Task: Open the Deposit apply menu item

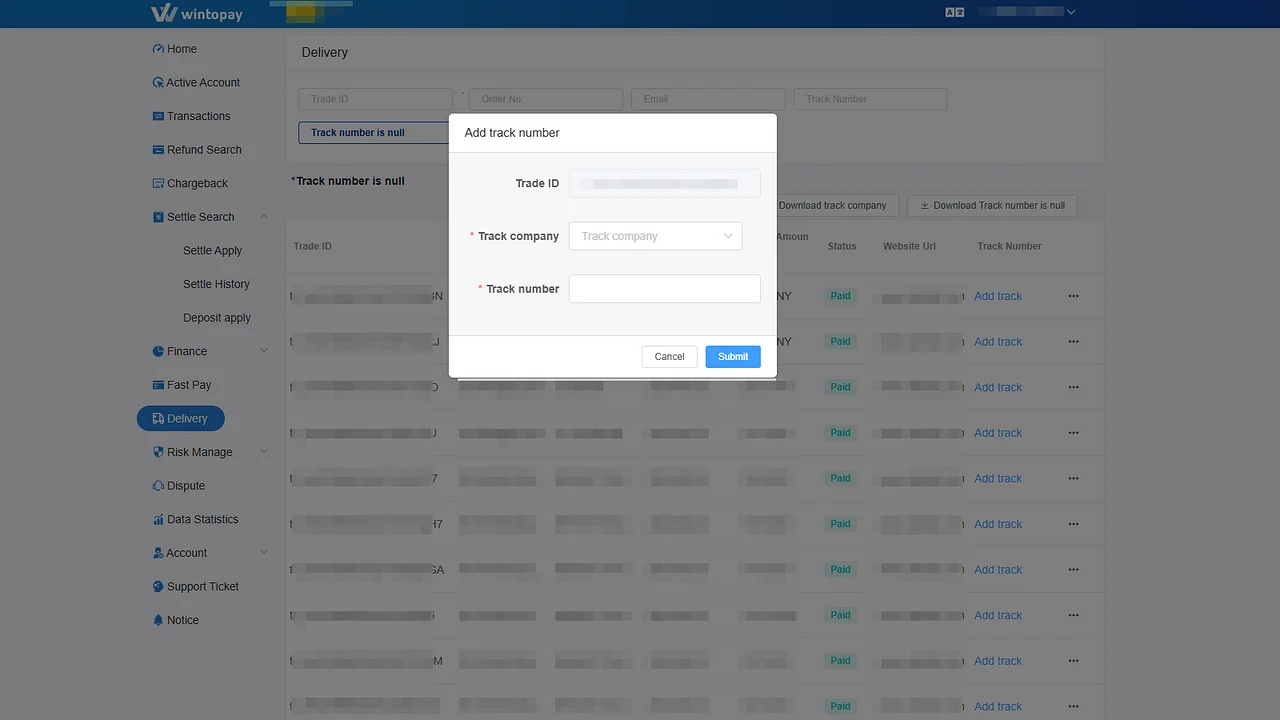Action: point(217,317)
